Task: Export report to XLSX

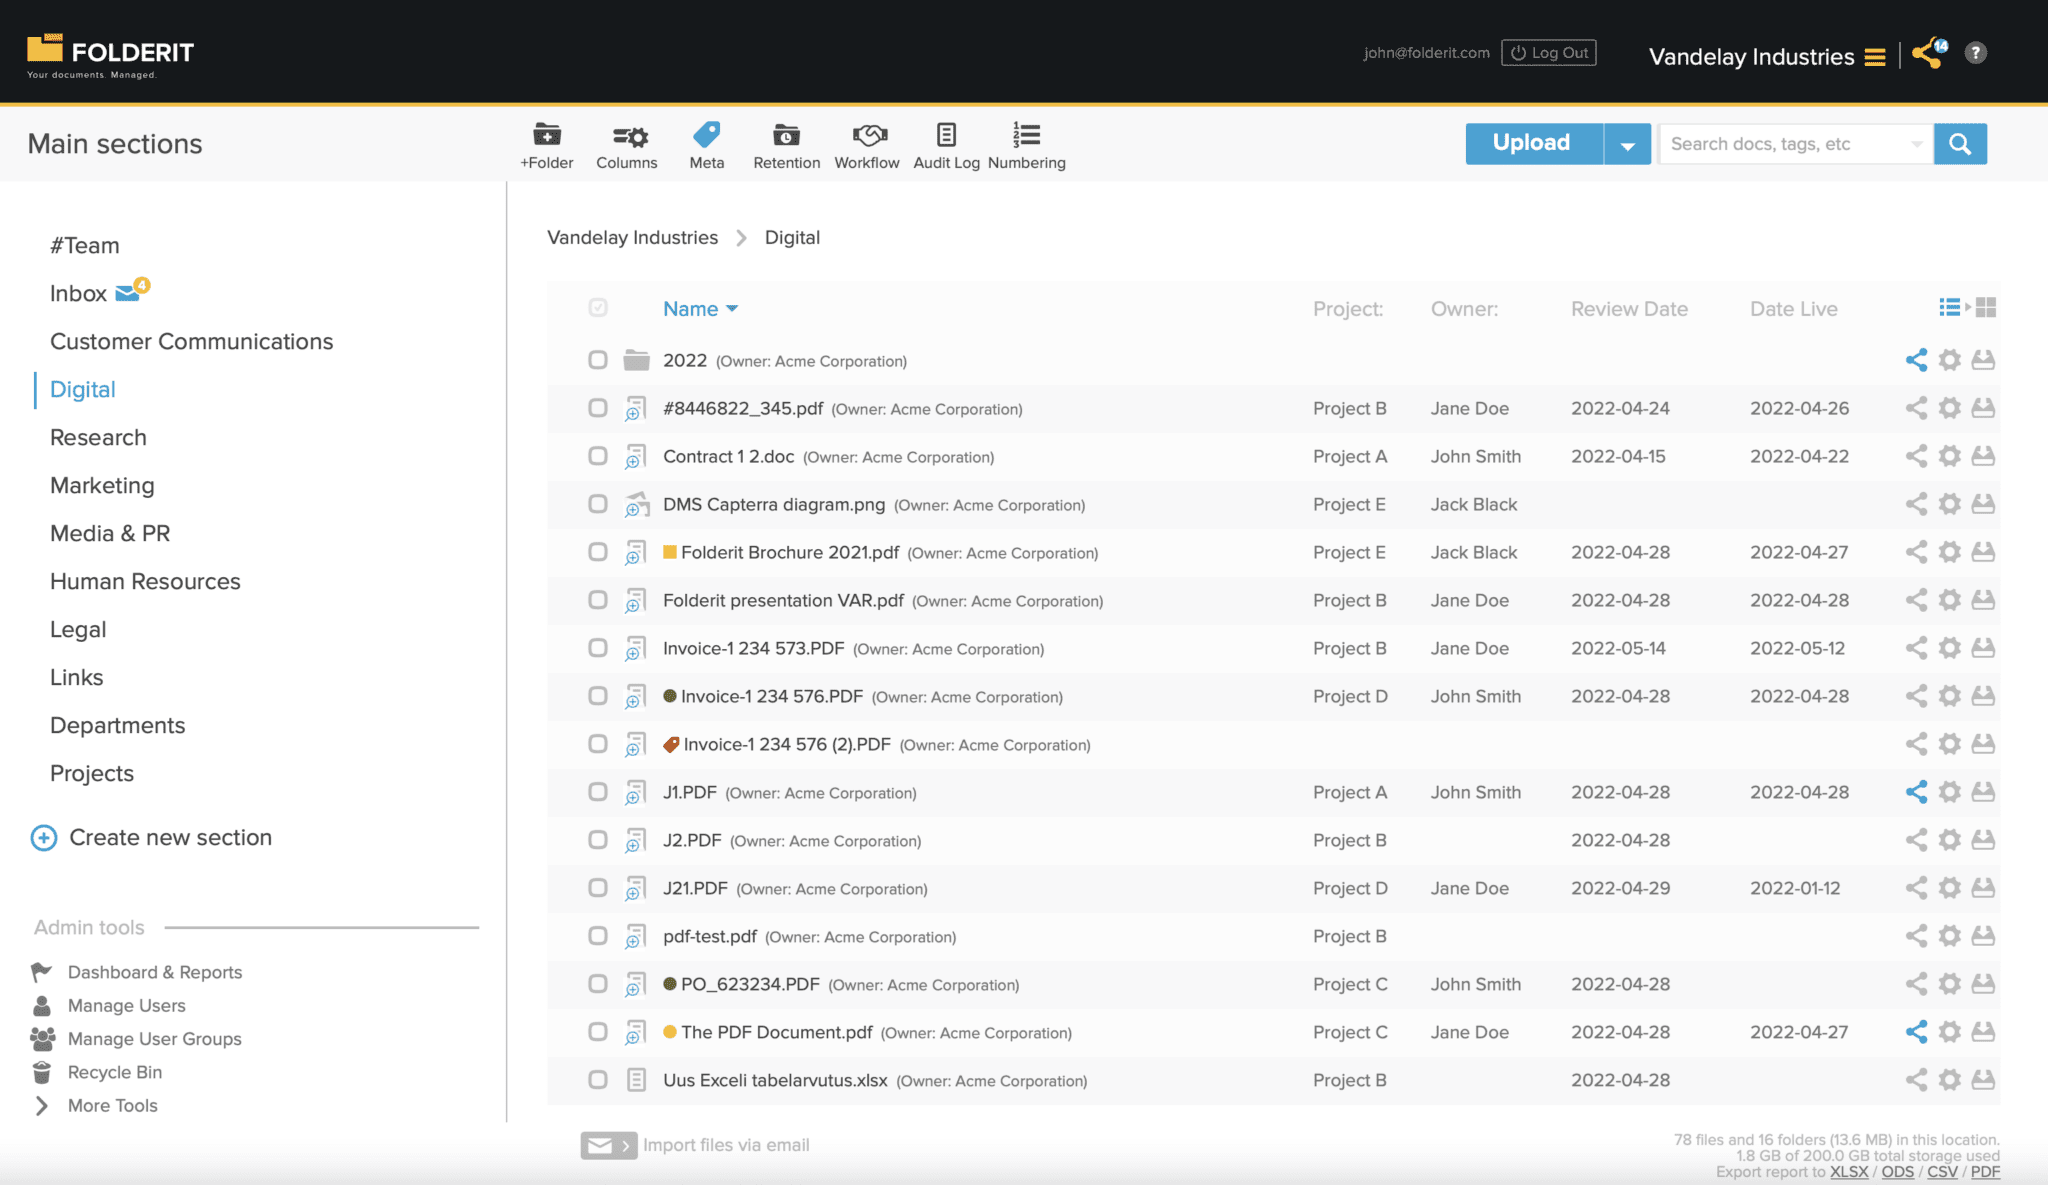Action: 1849,1171
